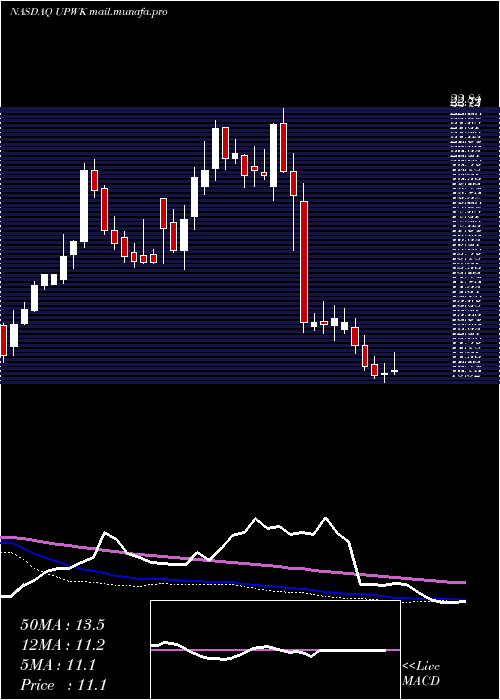Click the tall red candlestick of the big drop
500x700 pixels.
(304, 262)
